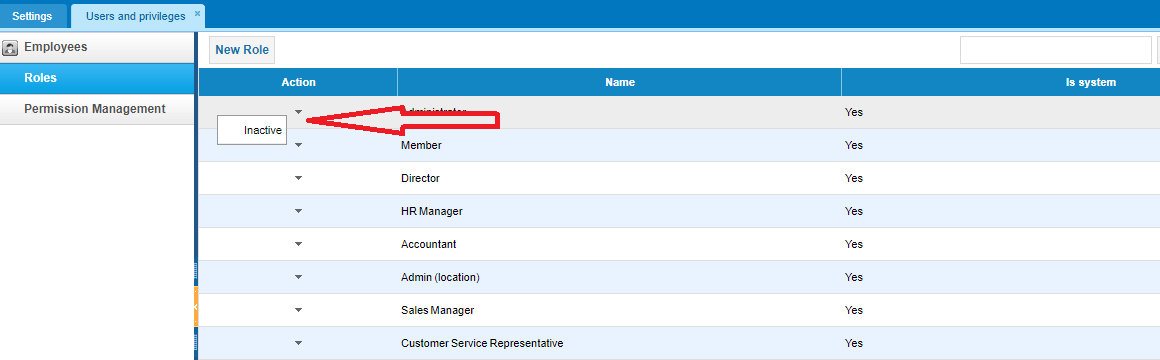Open the Director row action dropdown
Viewport: 1160px width, 360px height.
click(x=298, y=178)
